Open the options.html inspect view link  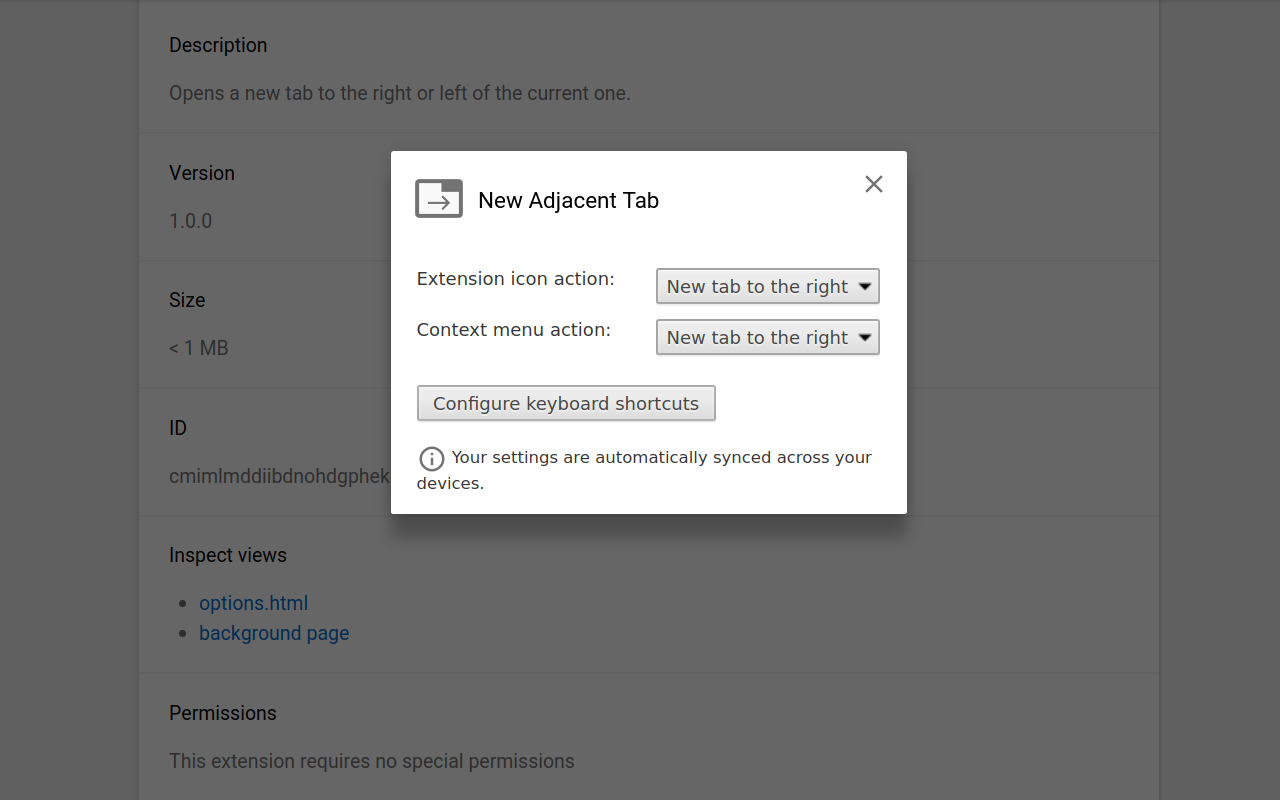[253, 603]
